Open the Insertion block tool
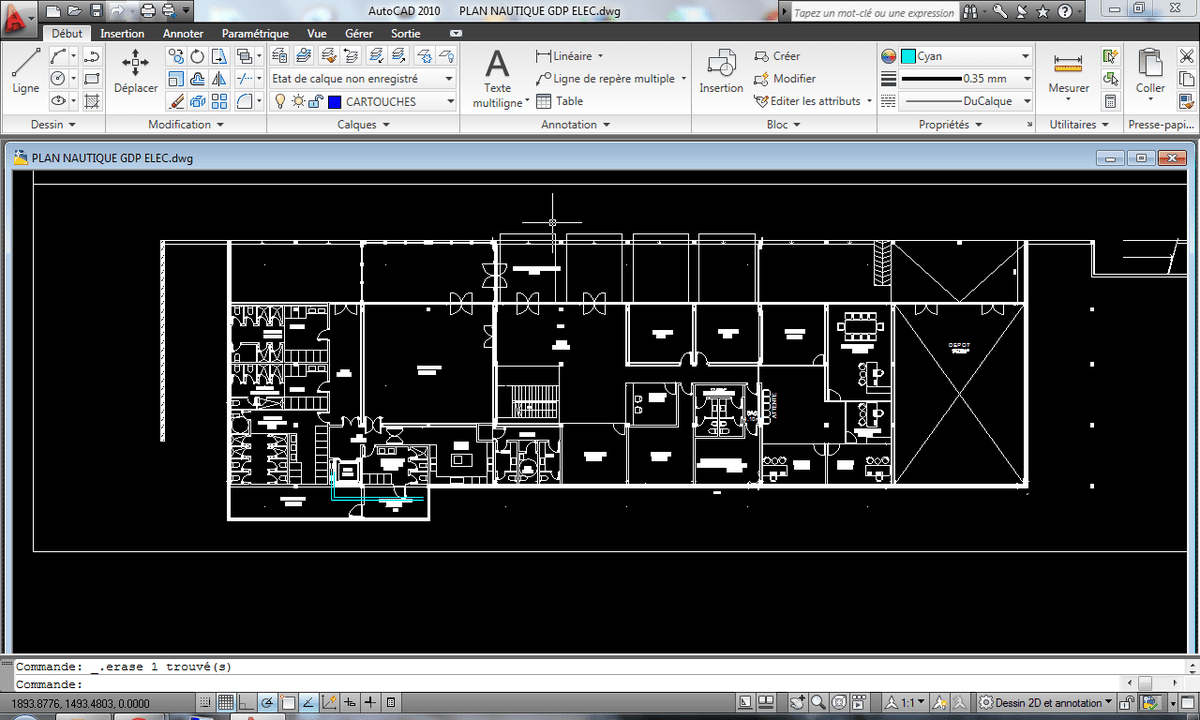 click(721, 70)
